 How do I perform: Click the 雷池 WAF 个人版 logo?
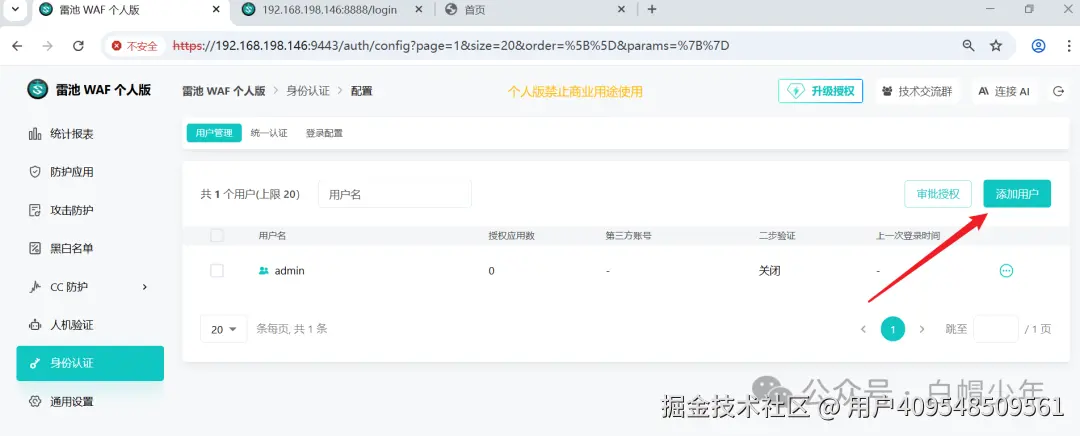89,90
